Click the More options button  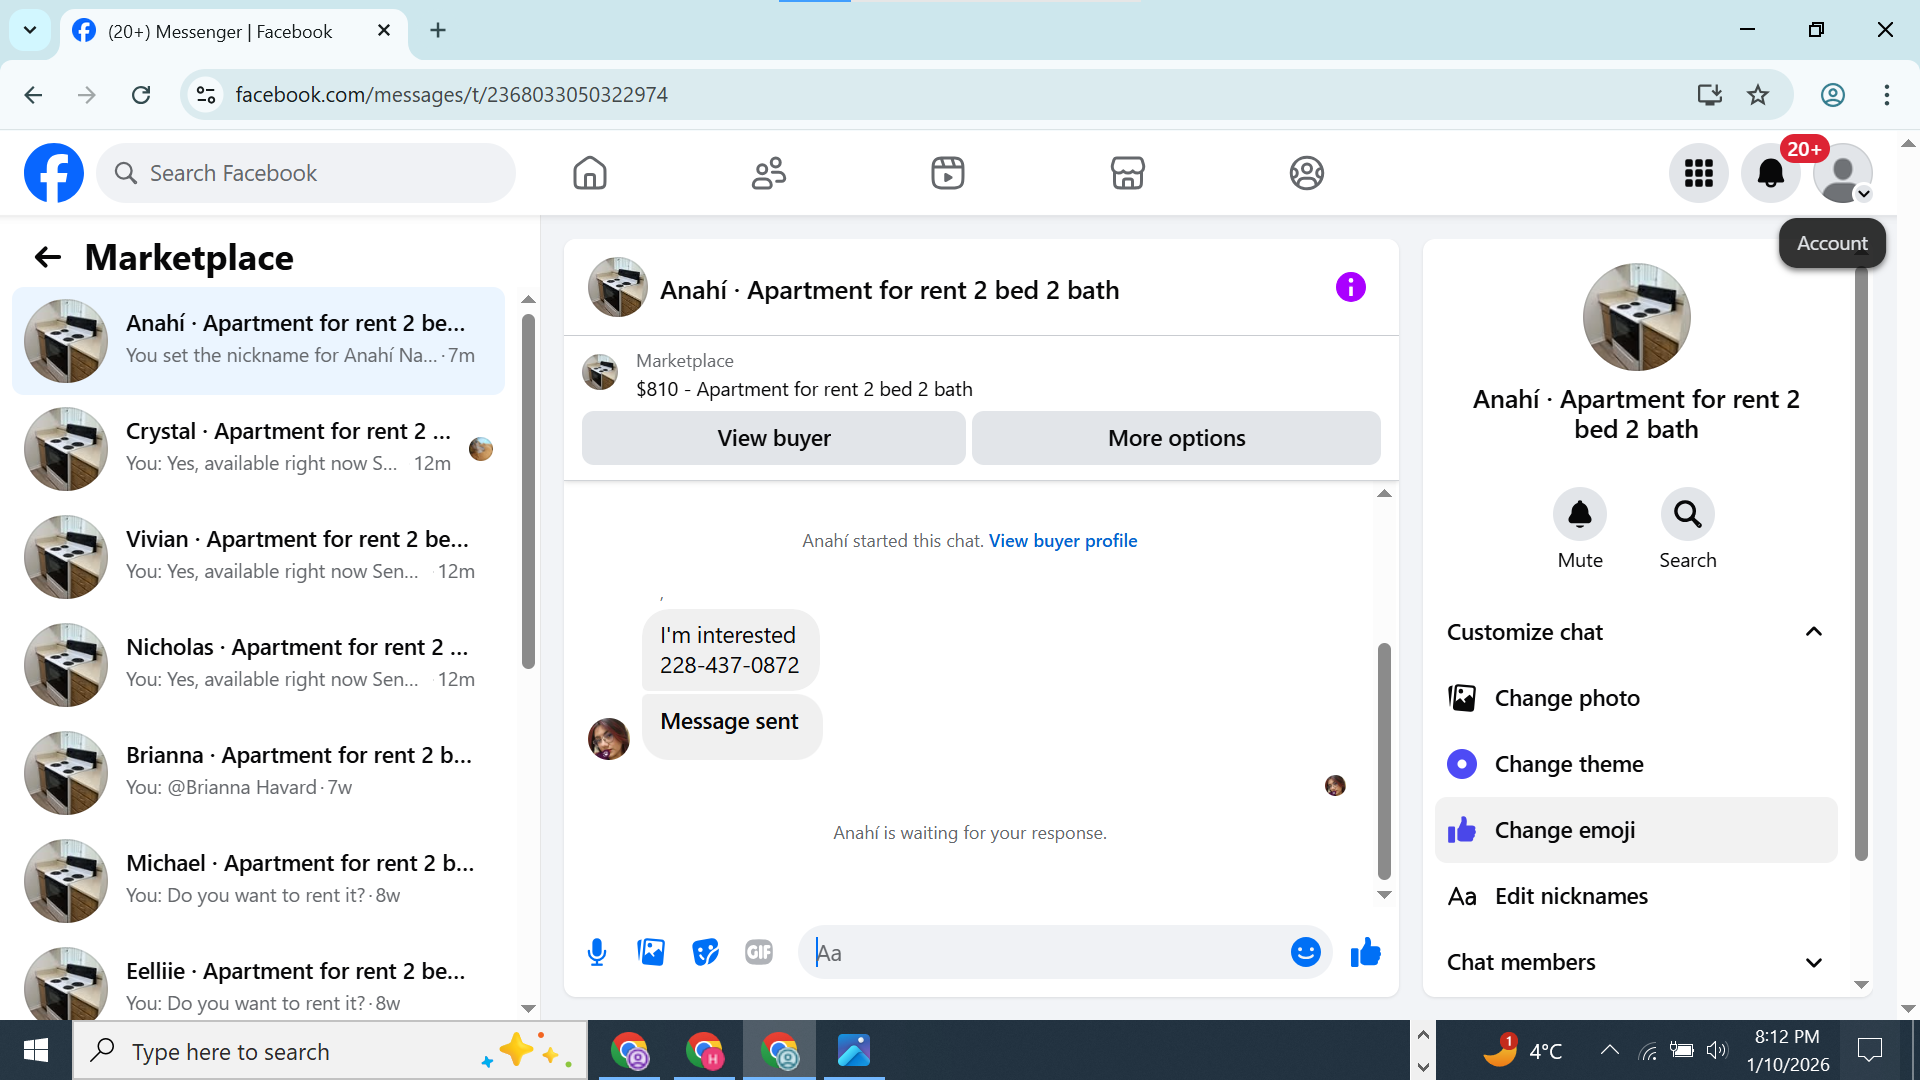[x=1176, y=438]
